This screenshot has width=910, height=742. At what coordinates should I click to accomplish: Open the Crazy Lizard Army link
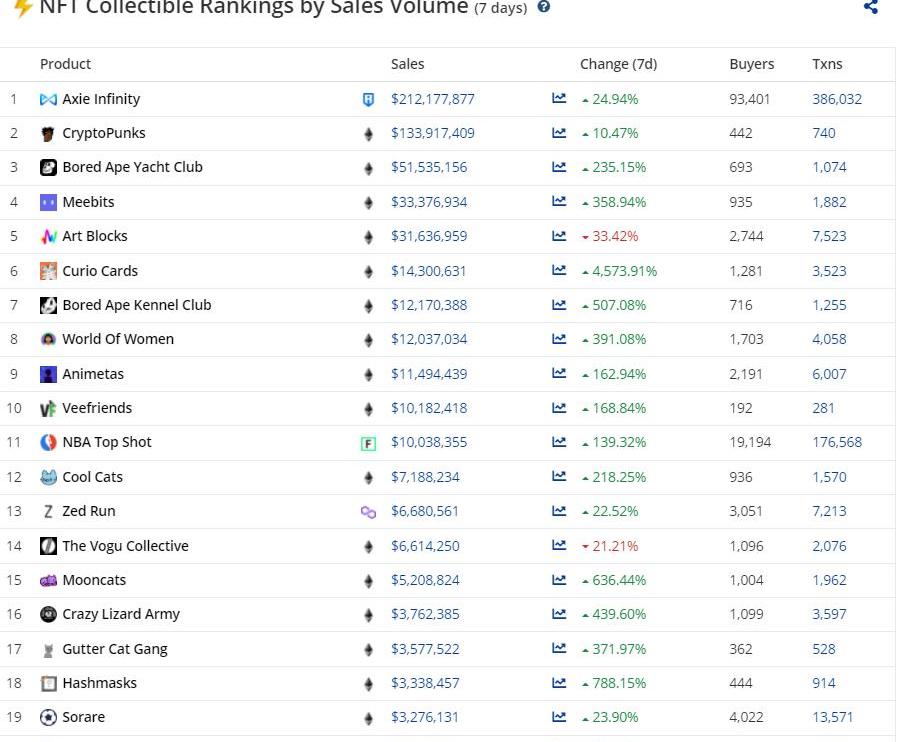[121, 614]
